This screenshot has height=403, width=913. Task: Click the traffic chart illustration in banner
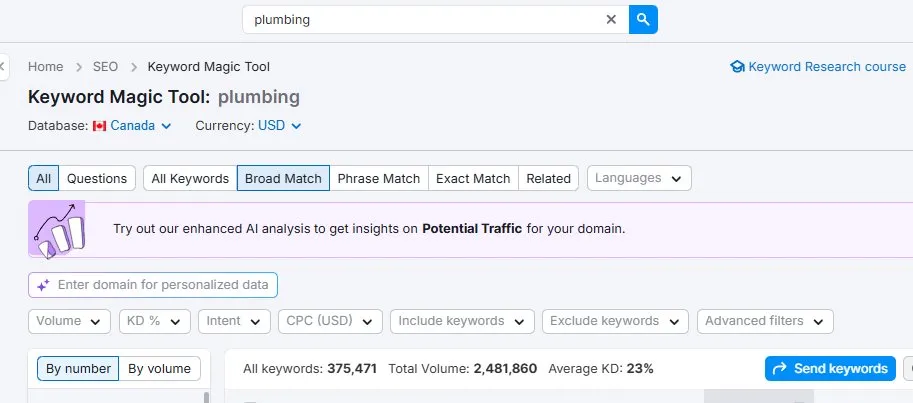[58, 229]
